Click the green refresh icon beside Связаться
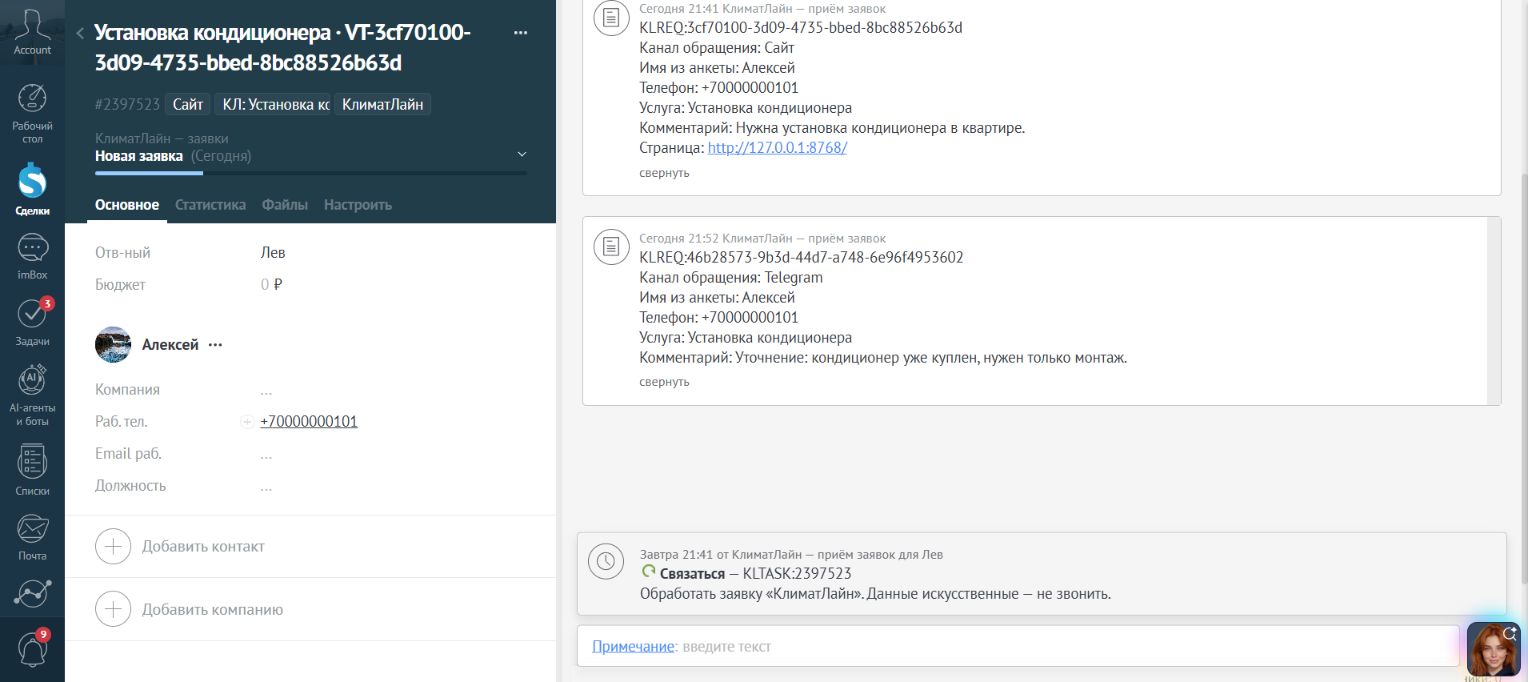 [x=648, y=572]
